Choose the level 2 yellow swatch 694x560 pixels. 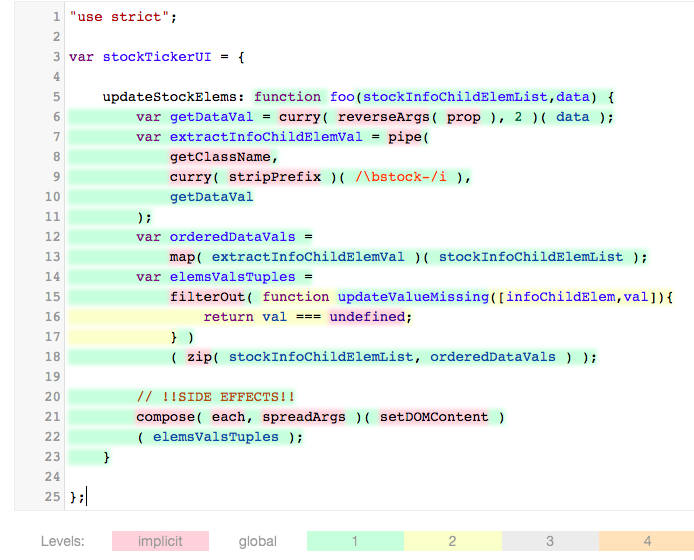point(452,541)
